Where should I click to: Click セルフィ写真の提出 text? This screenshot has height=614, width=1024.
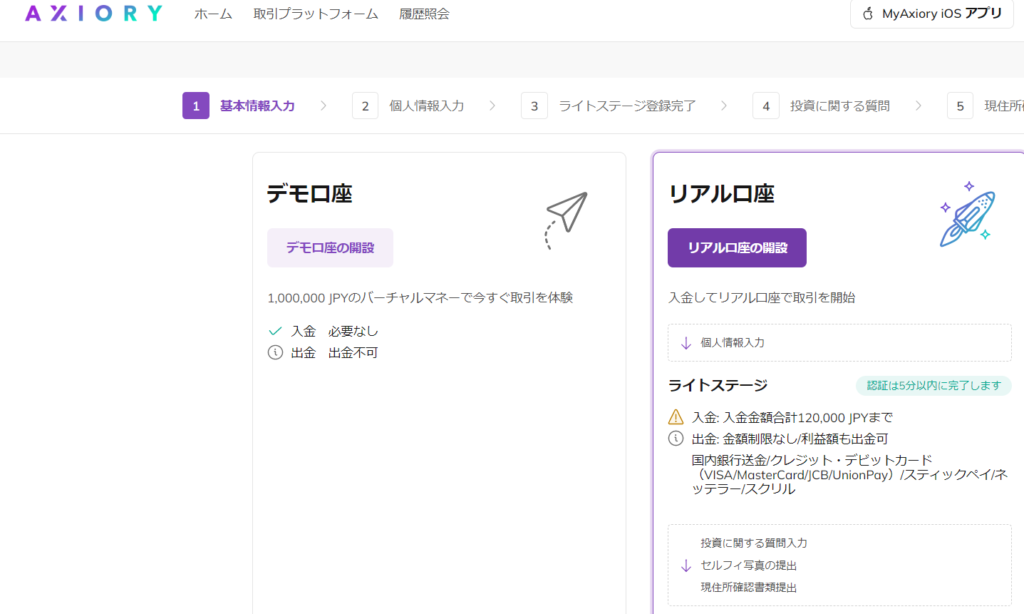click(x=748, y=565)
